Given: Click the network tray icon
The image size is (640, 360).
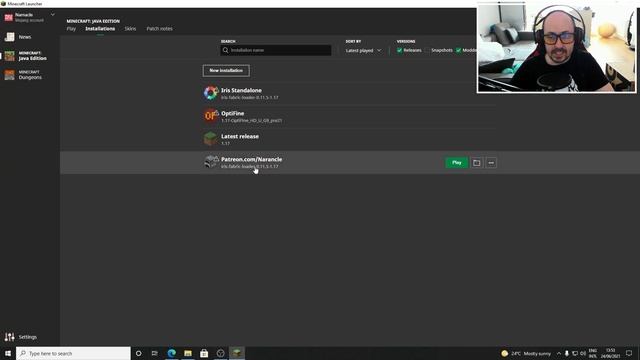Looking at the screenshot, I should [x=575, y=353].
